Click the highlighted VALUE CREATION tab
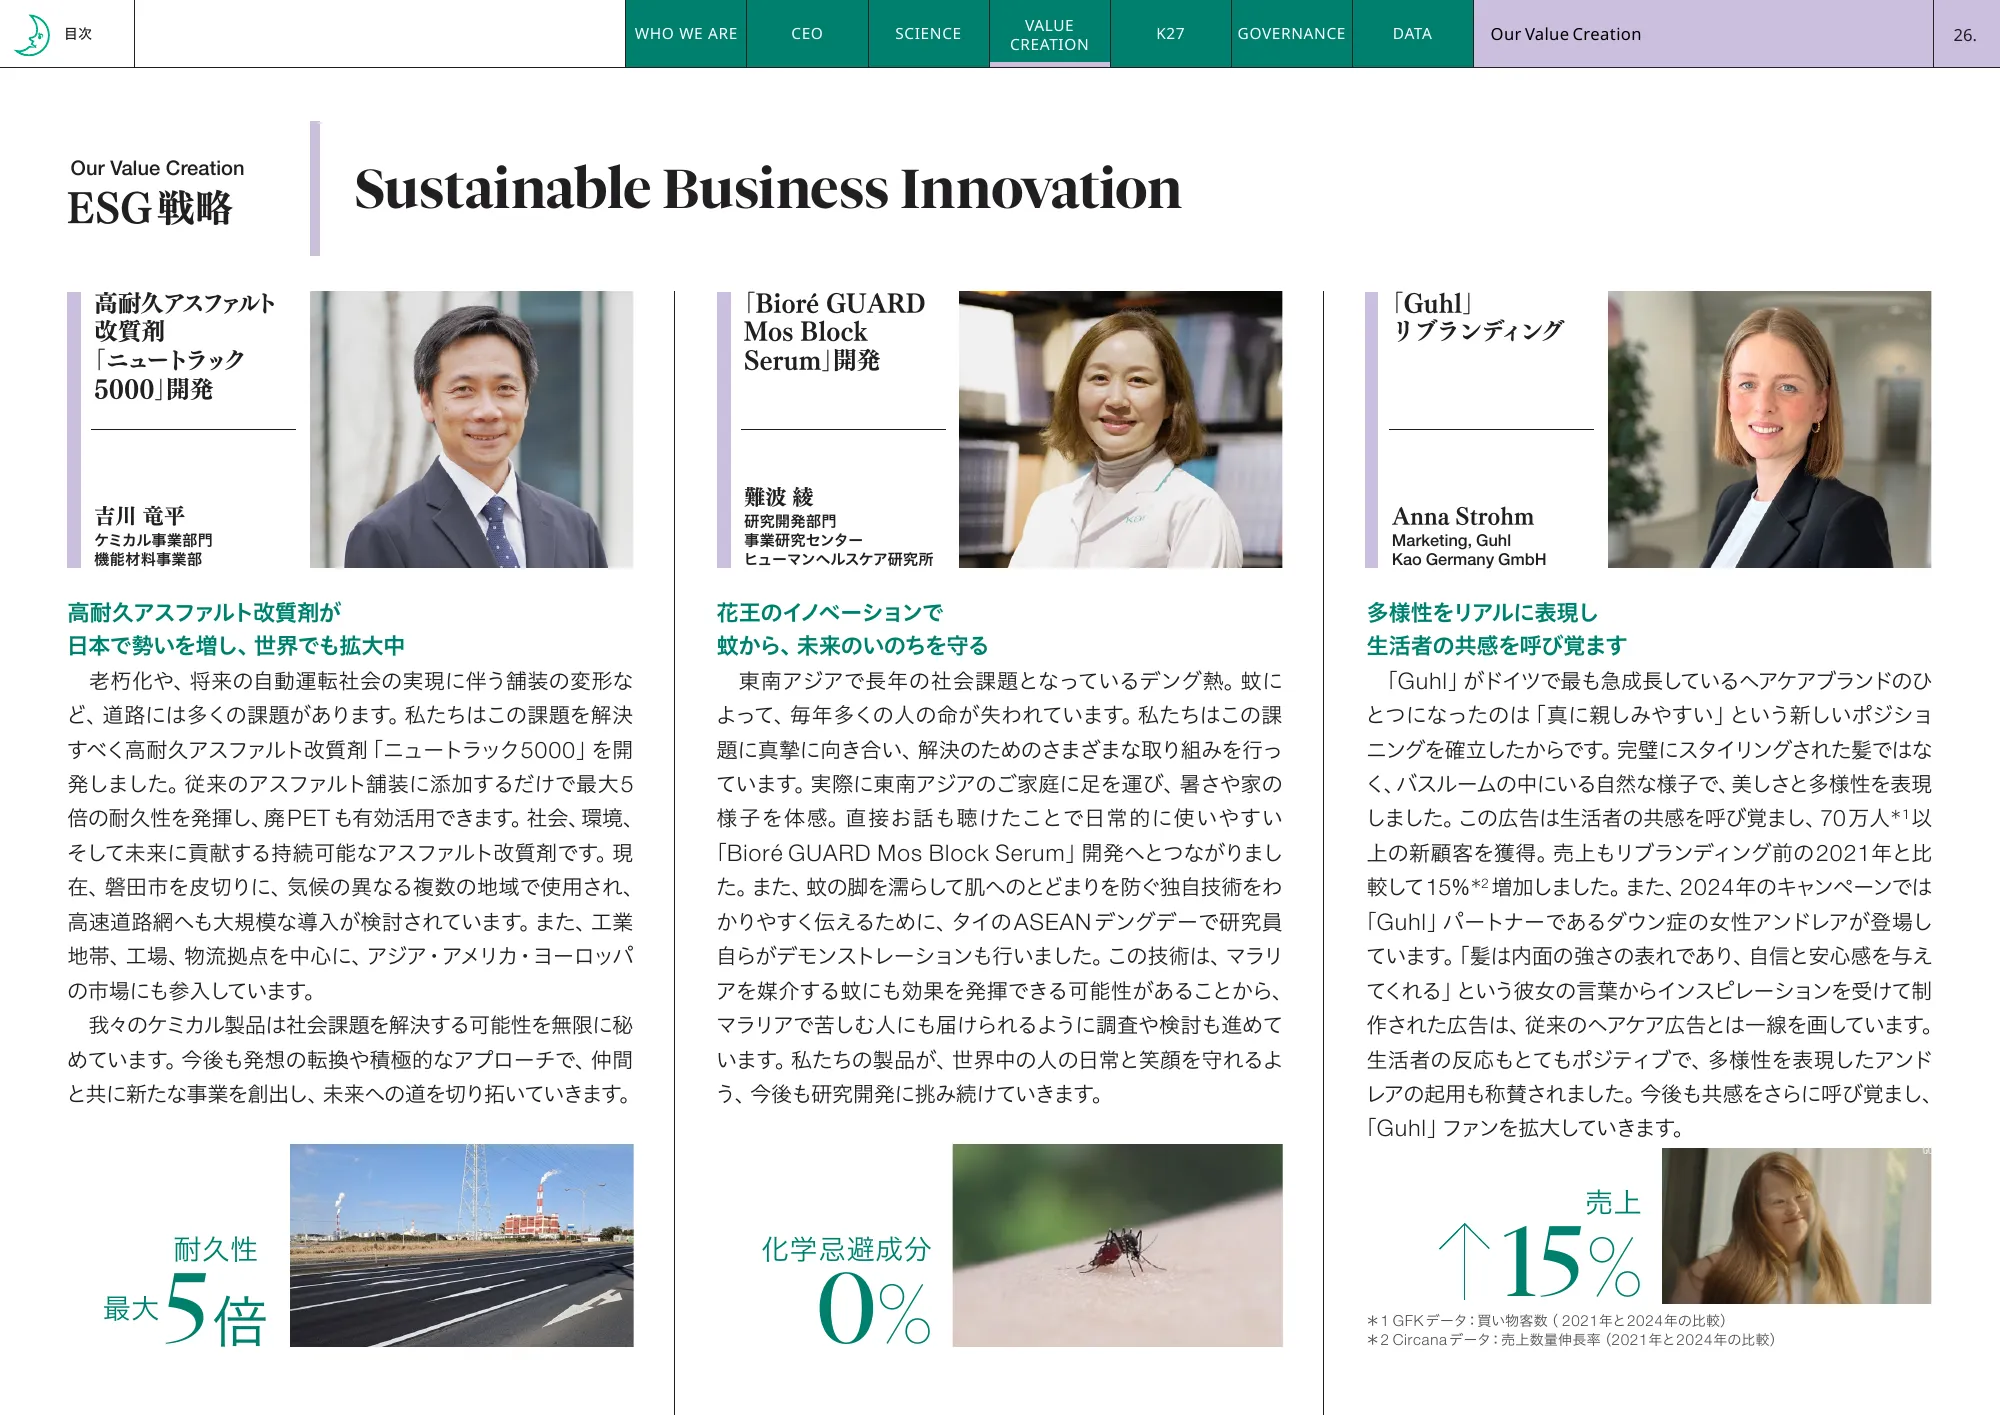The height and width of the screenshot is (1415, 2000). [x=1049, y=33]
